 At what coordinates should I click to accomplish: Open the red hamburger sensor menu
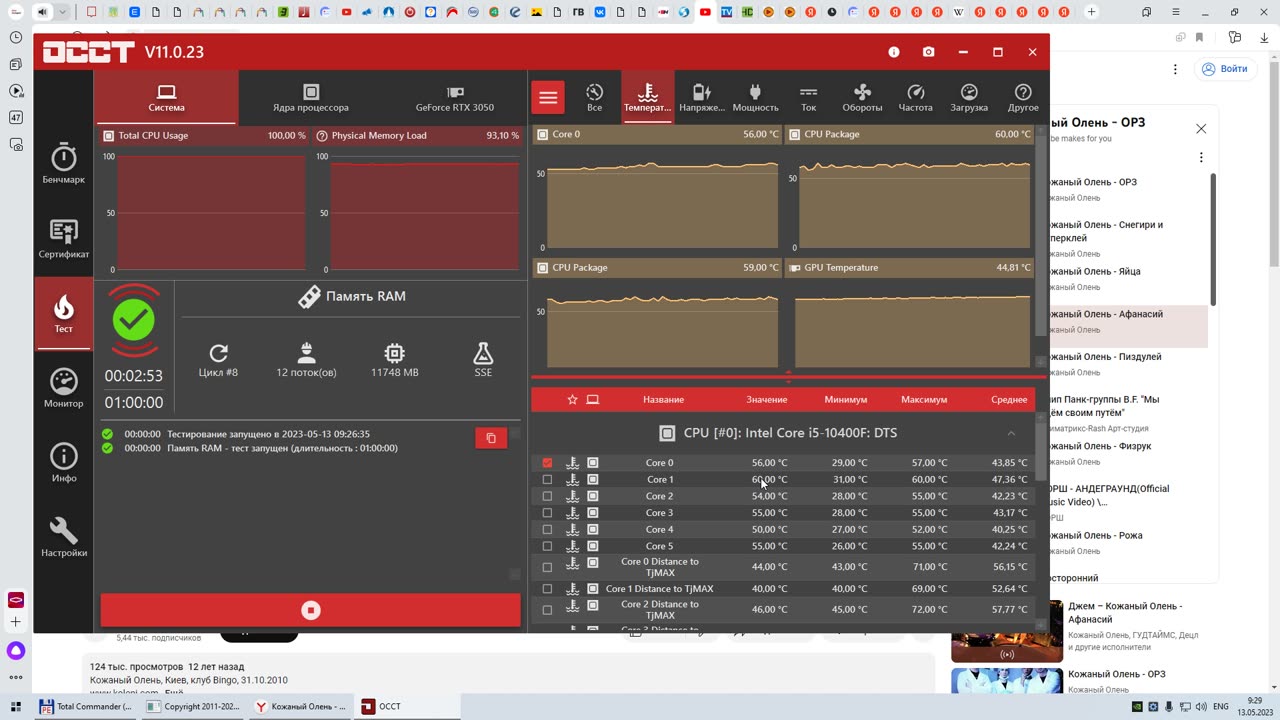click(548, 97)
